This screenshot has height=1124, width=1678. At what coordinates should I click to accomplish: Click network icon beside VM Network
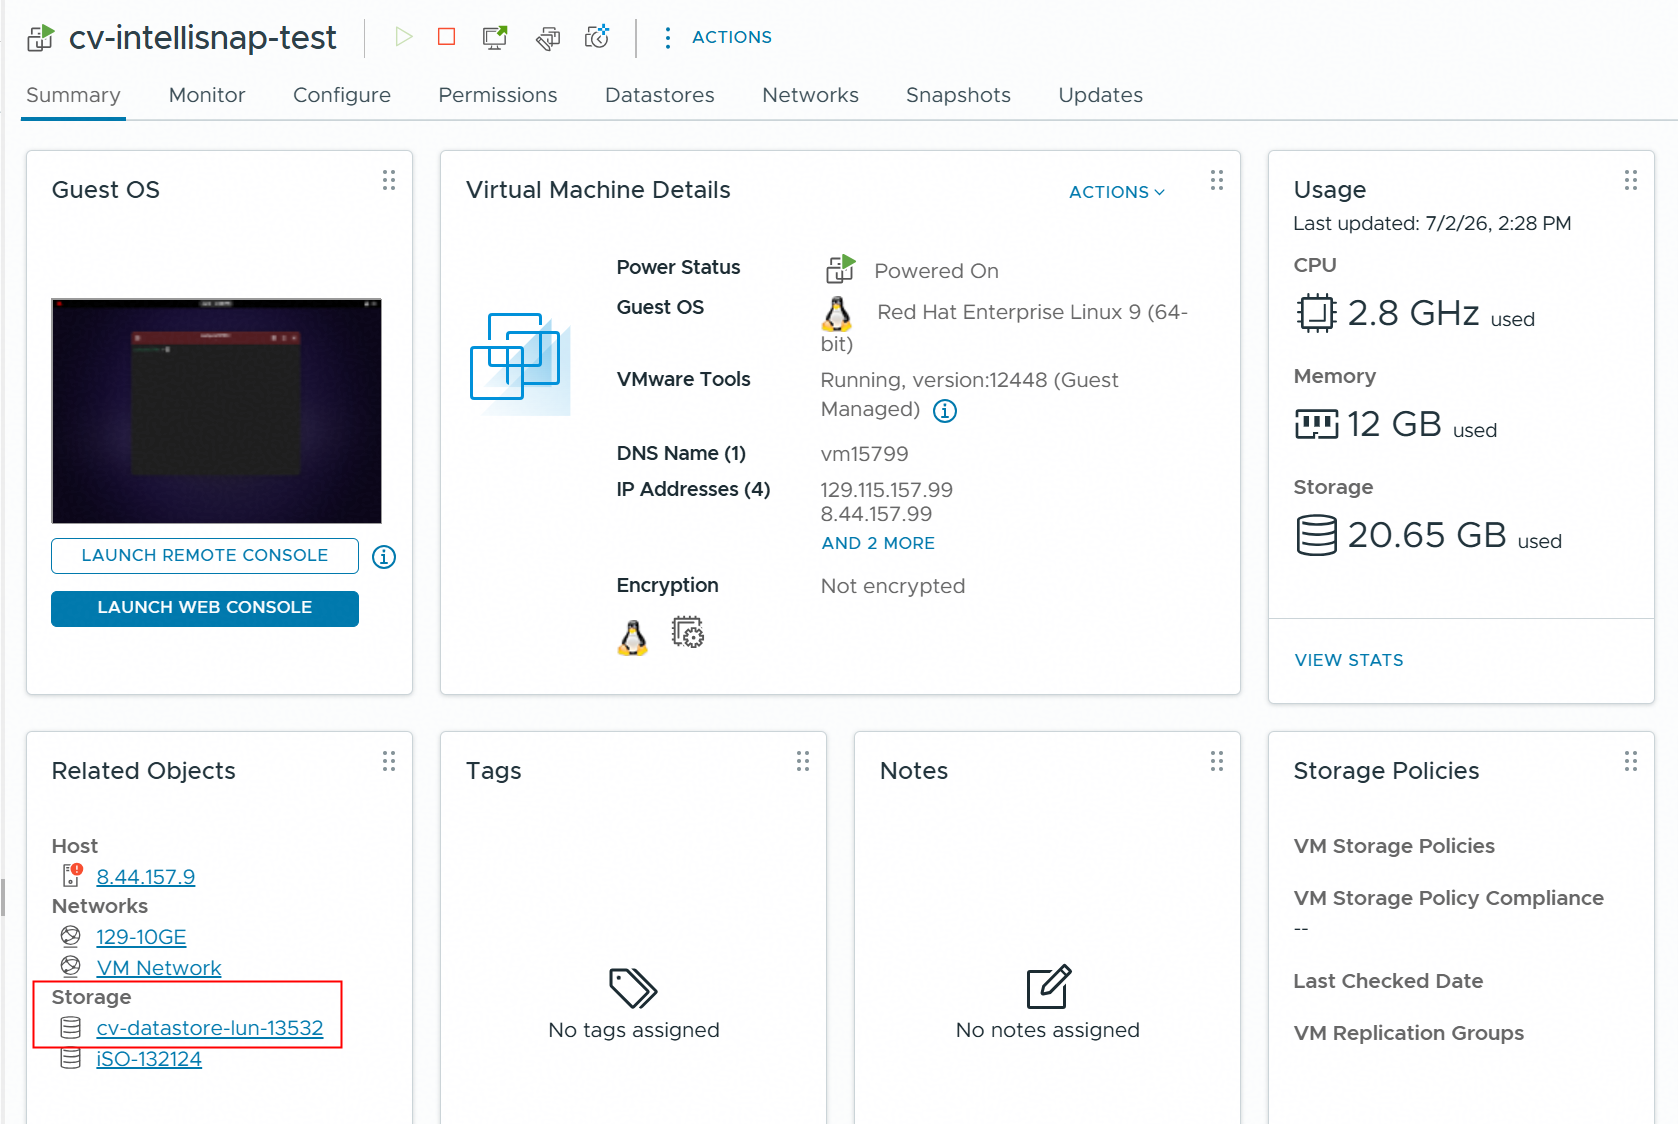(70, 966)
